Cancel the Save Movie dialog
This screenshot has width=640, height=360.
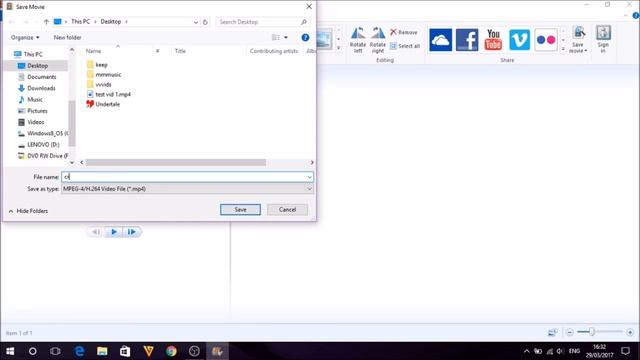coord(287,209)
